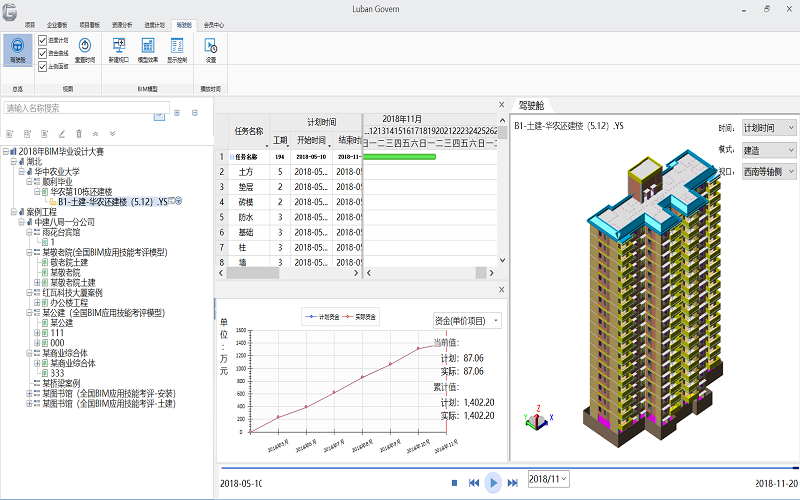Select 雨花台宾馆 in project tree

point(61,232)
